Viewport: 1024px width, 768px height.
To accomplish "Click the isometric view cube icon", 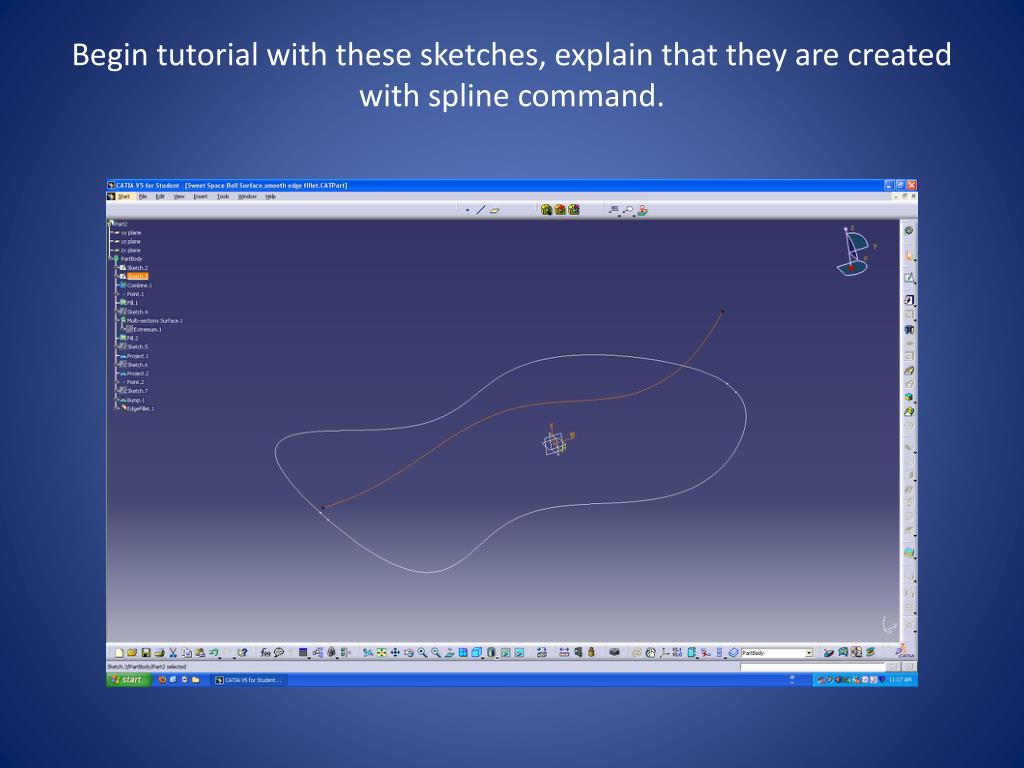I will point(476,652).
